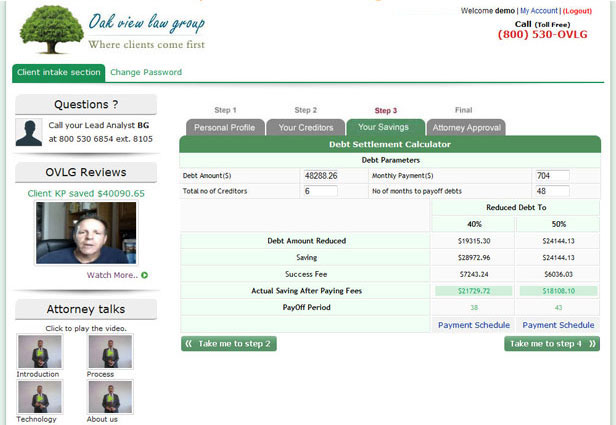
Task: Play the About us attorney video
Action: click(x=110, y=397)
